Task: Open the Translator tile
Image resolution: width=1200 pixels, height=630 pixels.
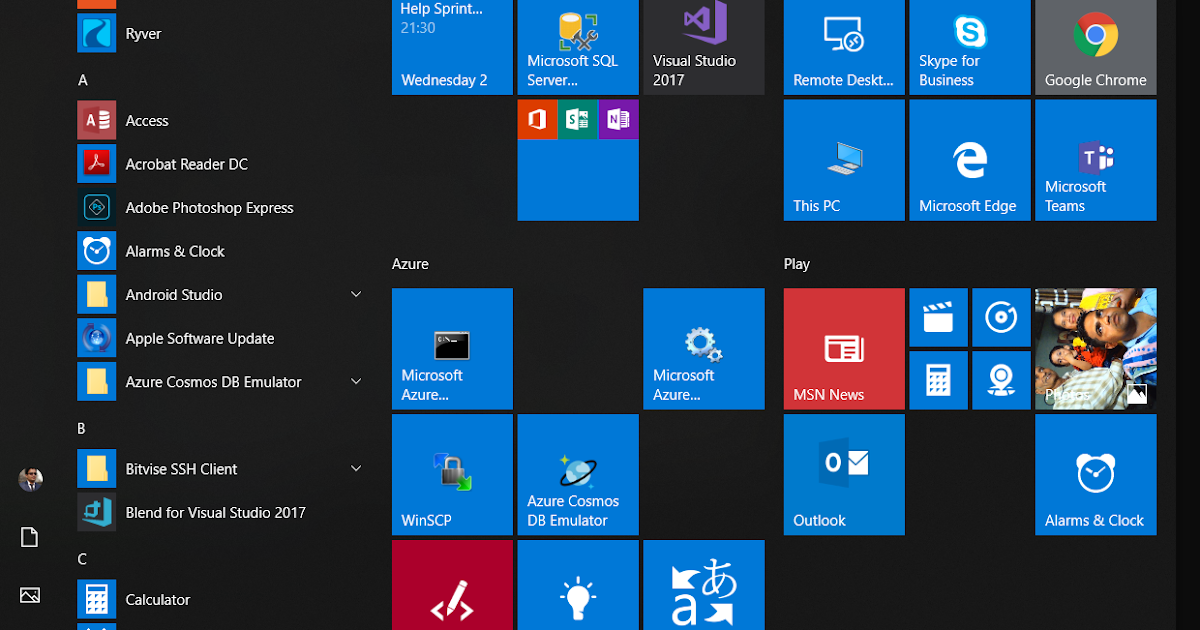Action: [703, 590]
